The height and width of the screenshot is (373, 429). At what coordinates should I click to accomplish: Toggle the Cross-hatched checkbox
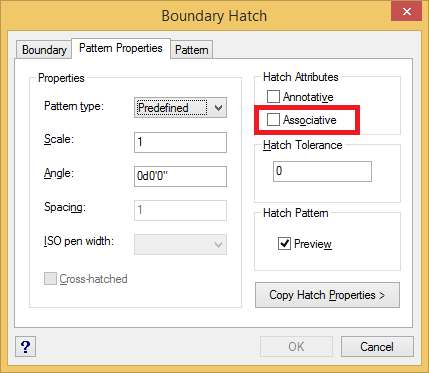pyautogui.click(x=50, y=279)
